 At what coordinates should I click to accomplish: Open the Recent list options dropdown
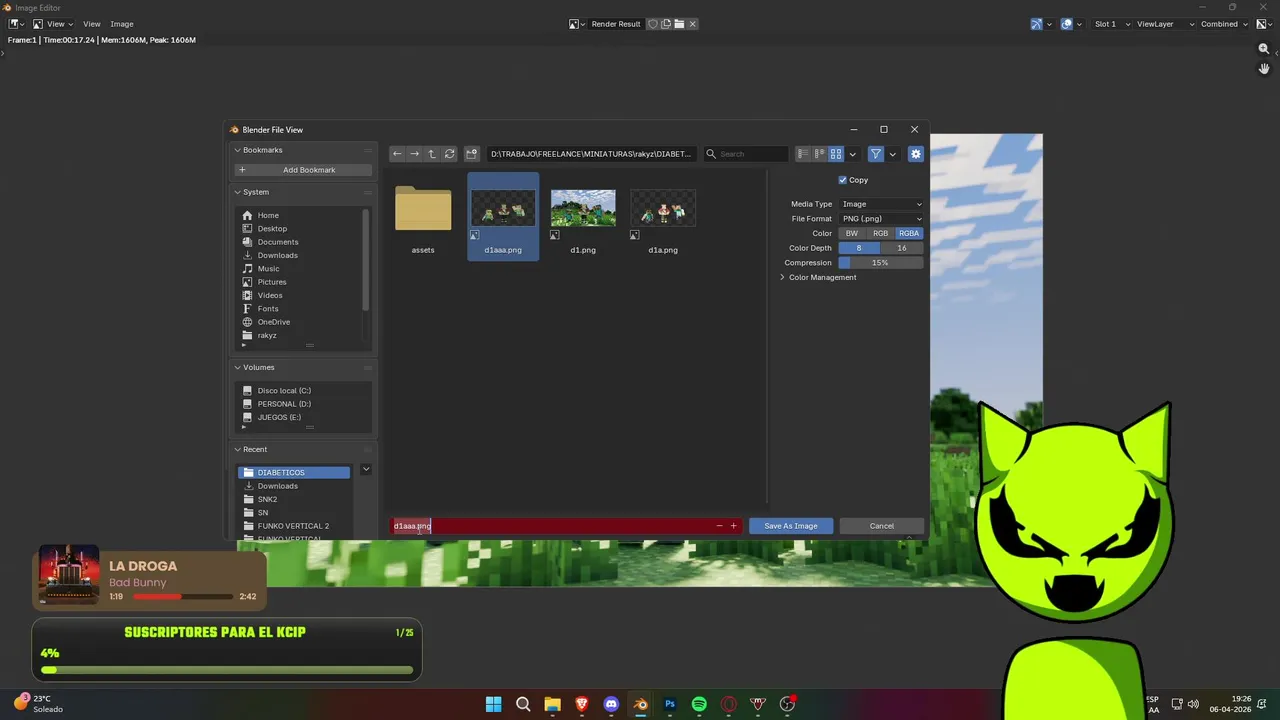pos(366,469)
